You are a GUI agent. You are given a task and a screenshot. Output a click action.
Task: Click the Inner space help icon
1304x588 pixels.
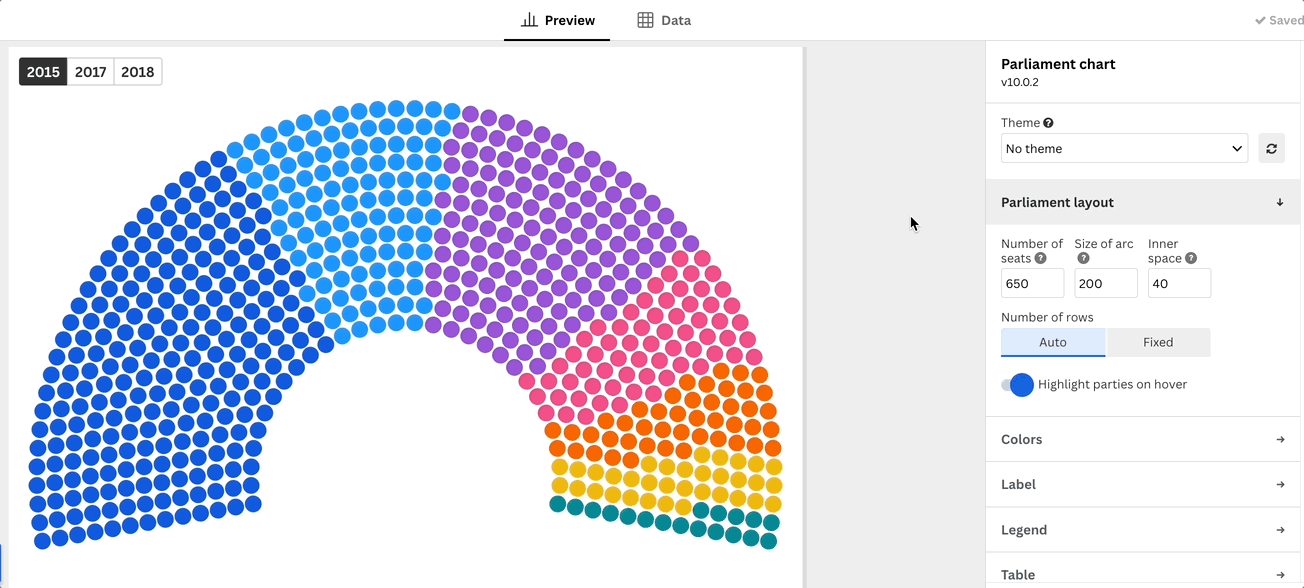coord(1191,258)
